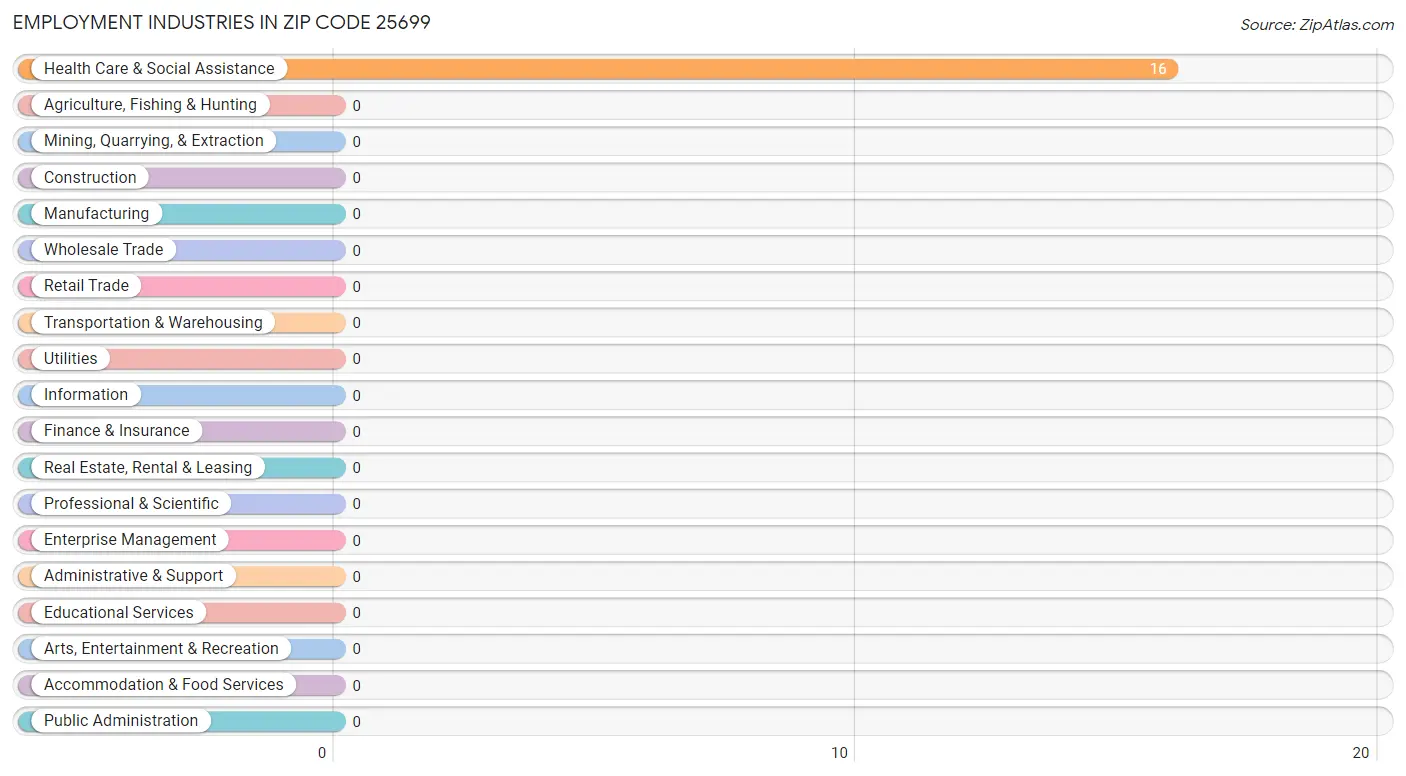
Task: Click the value 16 on the orange bar
Action: tap(1158, 69)
